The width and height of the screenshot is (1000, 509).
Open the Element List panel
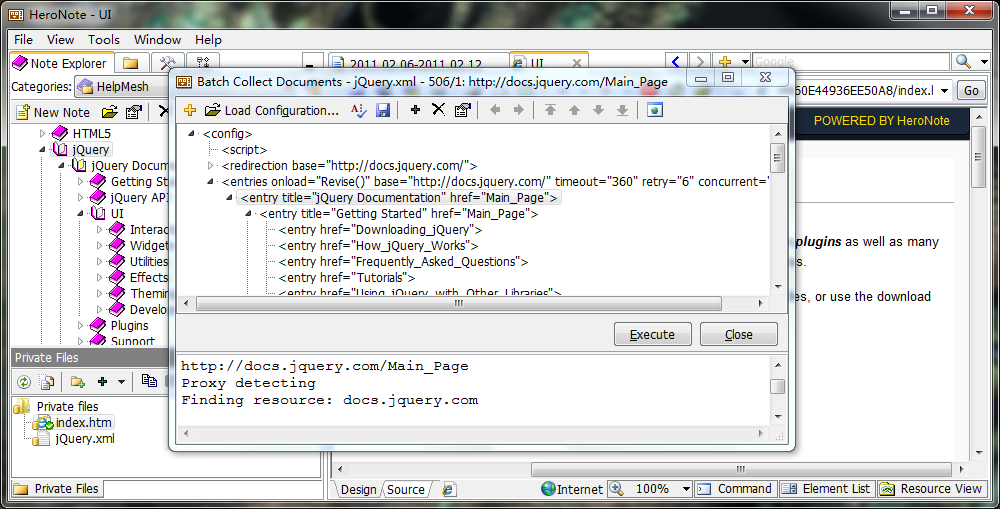[827, 489]
